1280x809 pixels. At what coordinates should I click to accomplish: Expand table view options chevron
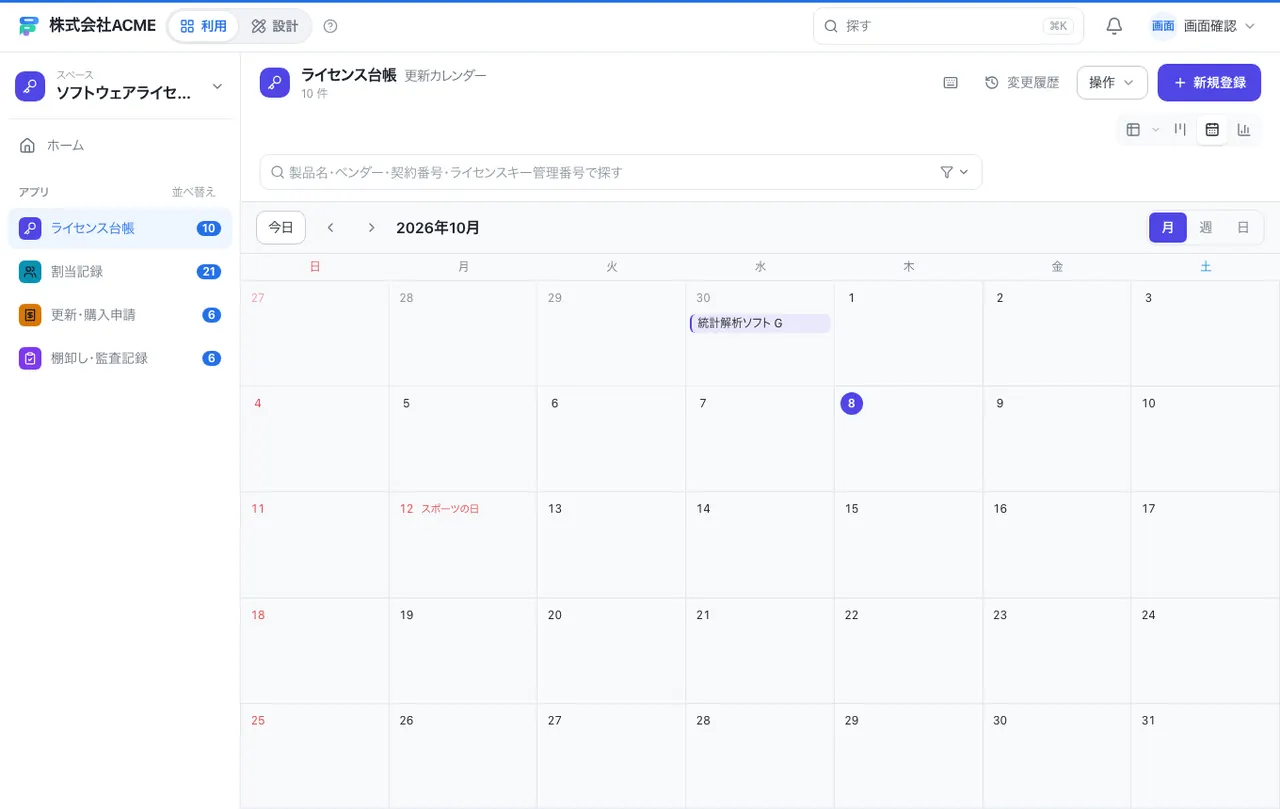point(1155,129)
